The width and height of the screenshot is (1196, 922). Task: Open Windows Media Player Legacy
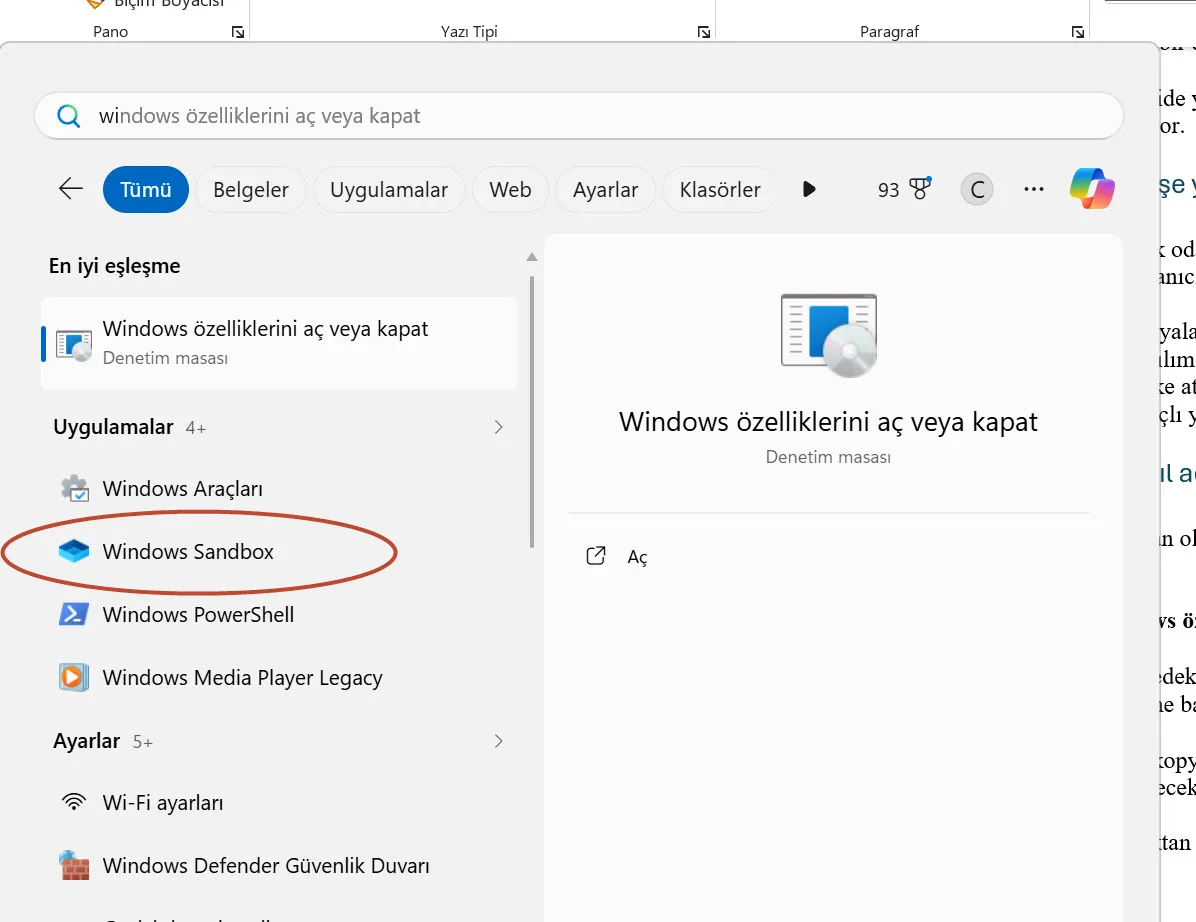tap(241, 677)
